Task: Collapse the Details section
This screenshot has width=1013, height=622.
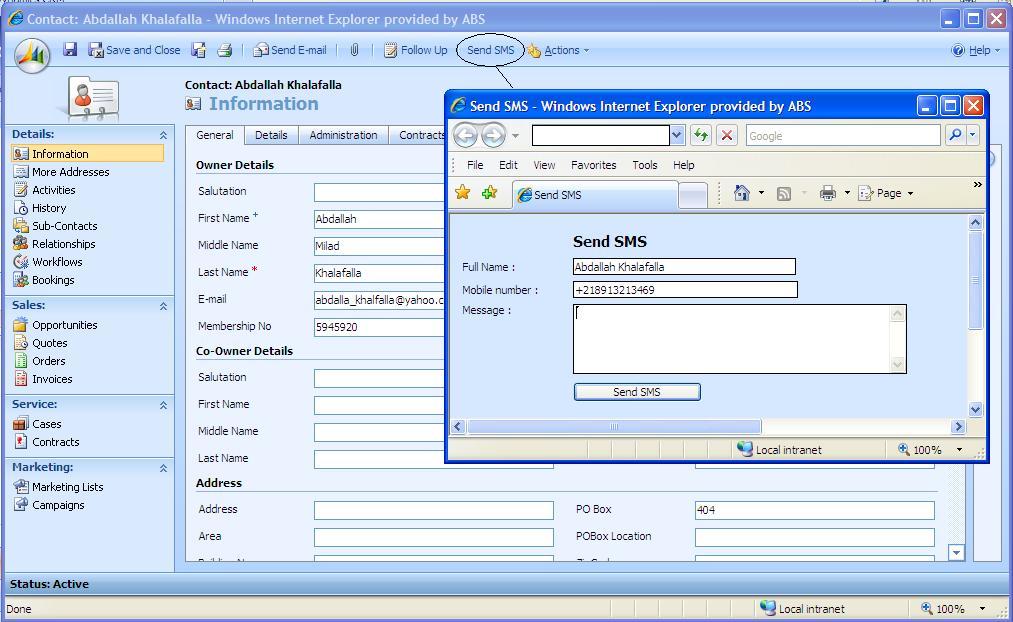Action: coord(163,133)
